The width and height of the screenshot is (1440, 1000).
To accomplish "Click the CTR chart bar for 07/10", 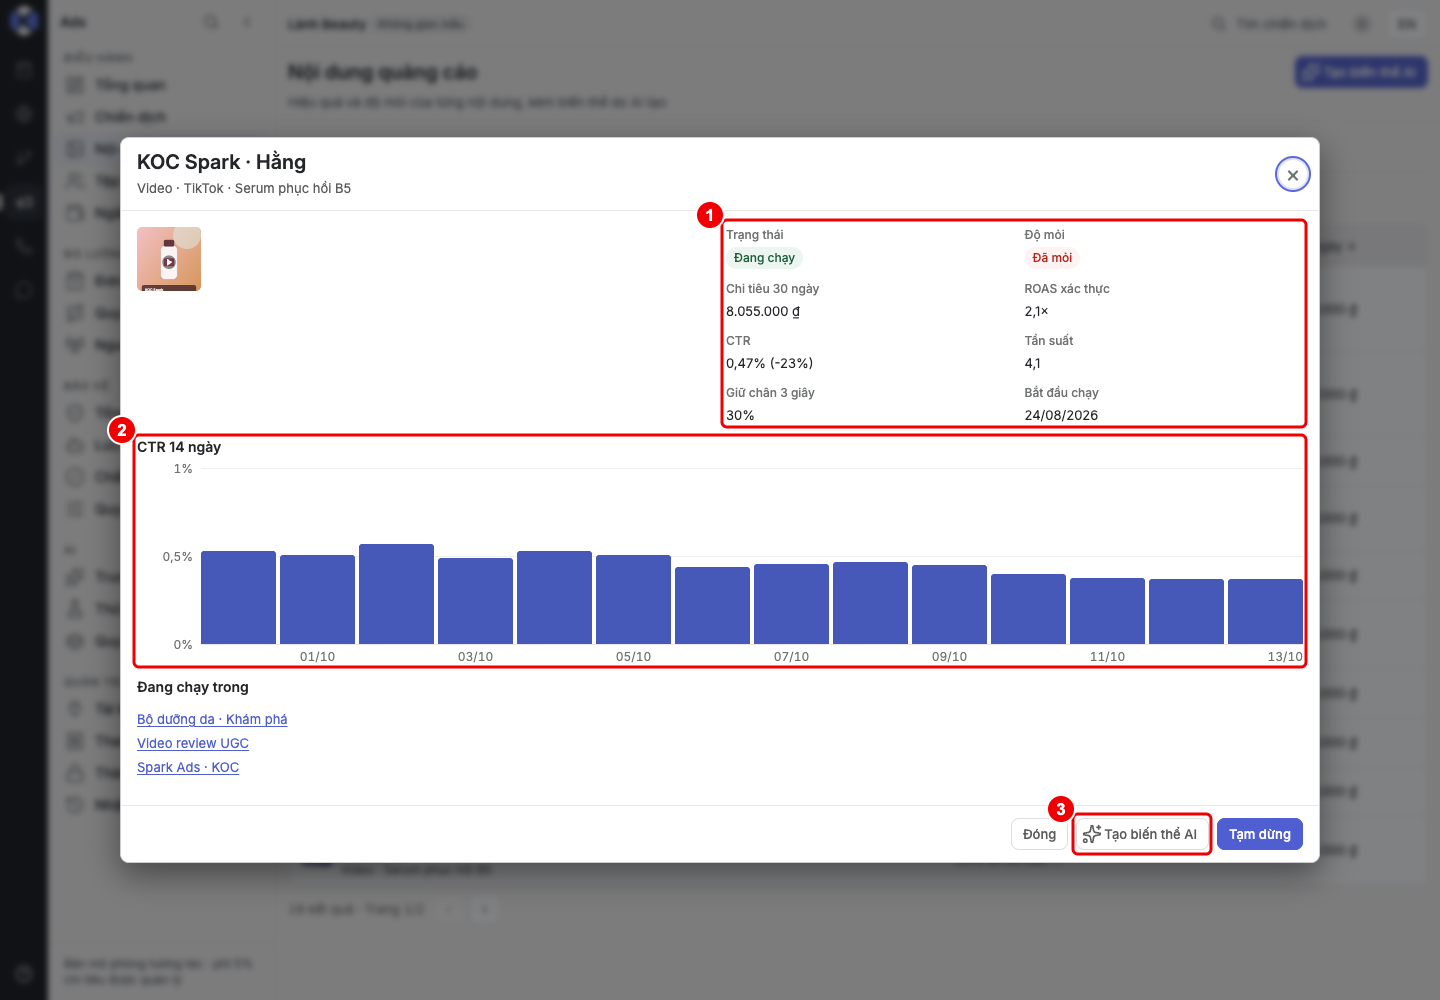I will pos(791,604).
